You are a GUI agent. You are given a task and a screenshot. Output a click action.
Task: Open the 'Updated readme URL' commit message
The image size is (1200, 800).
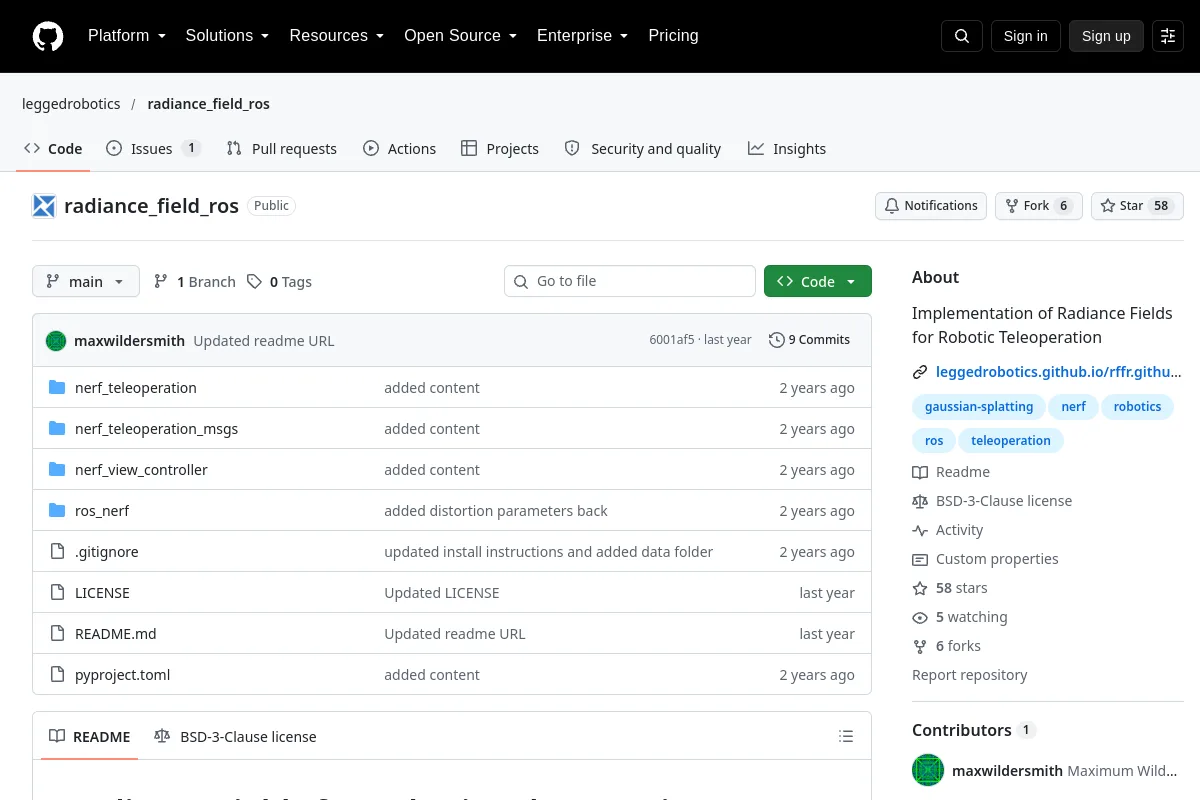click(264, 341)
